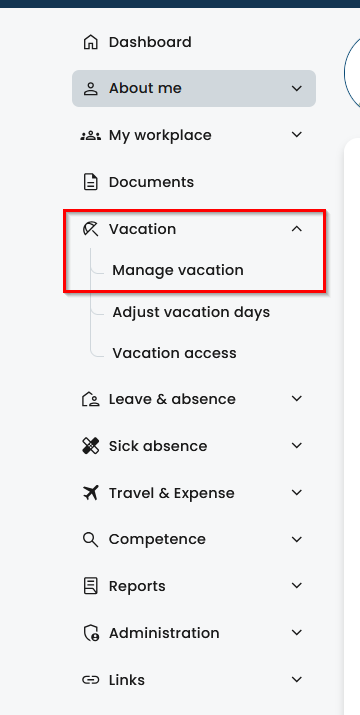Select Vacation access submenu entry

coord(174,353)
